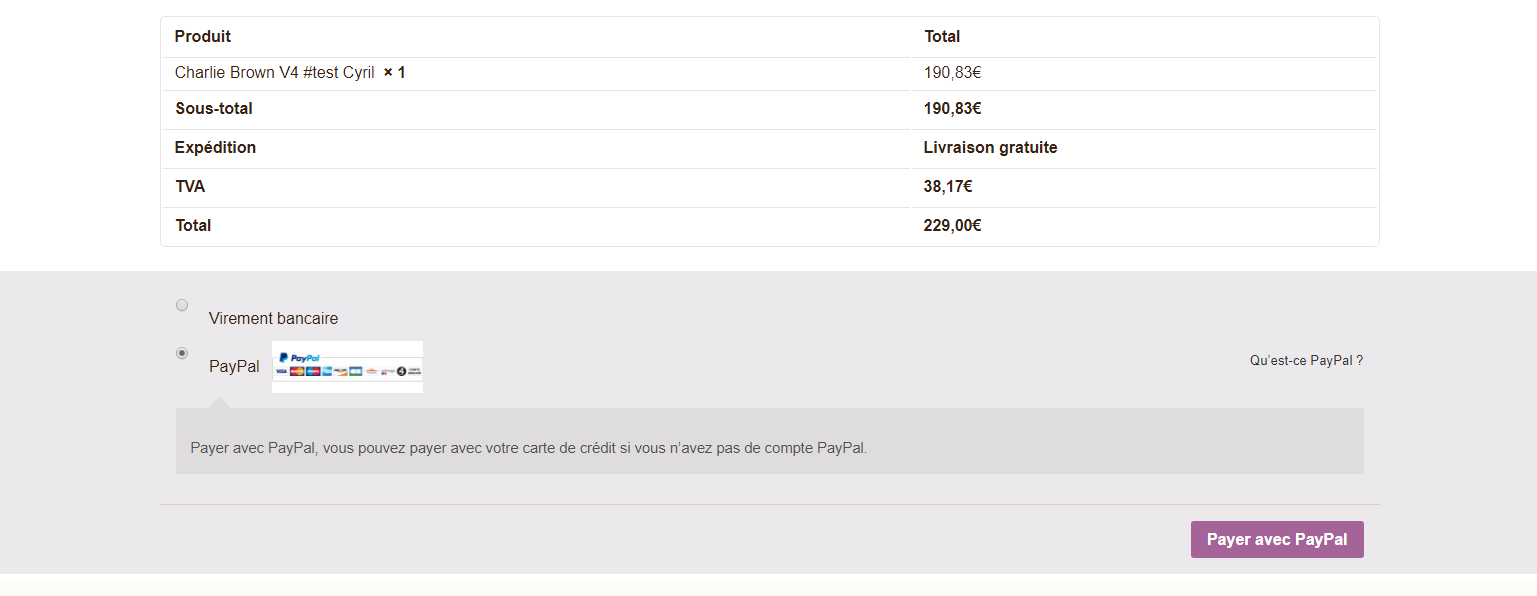The image size is (1537, 596).
Task: Click the Sous-total row label
Action: (x=214, y=109)
